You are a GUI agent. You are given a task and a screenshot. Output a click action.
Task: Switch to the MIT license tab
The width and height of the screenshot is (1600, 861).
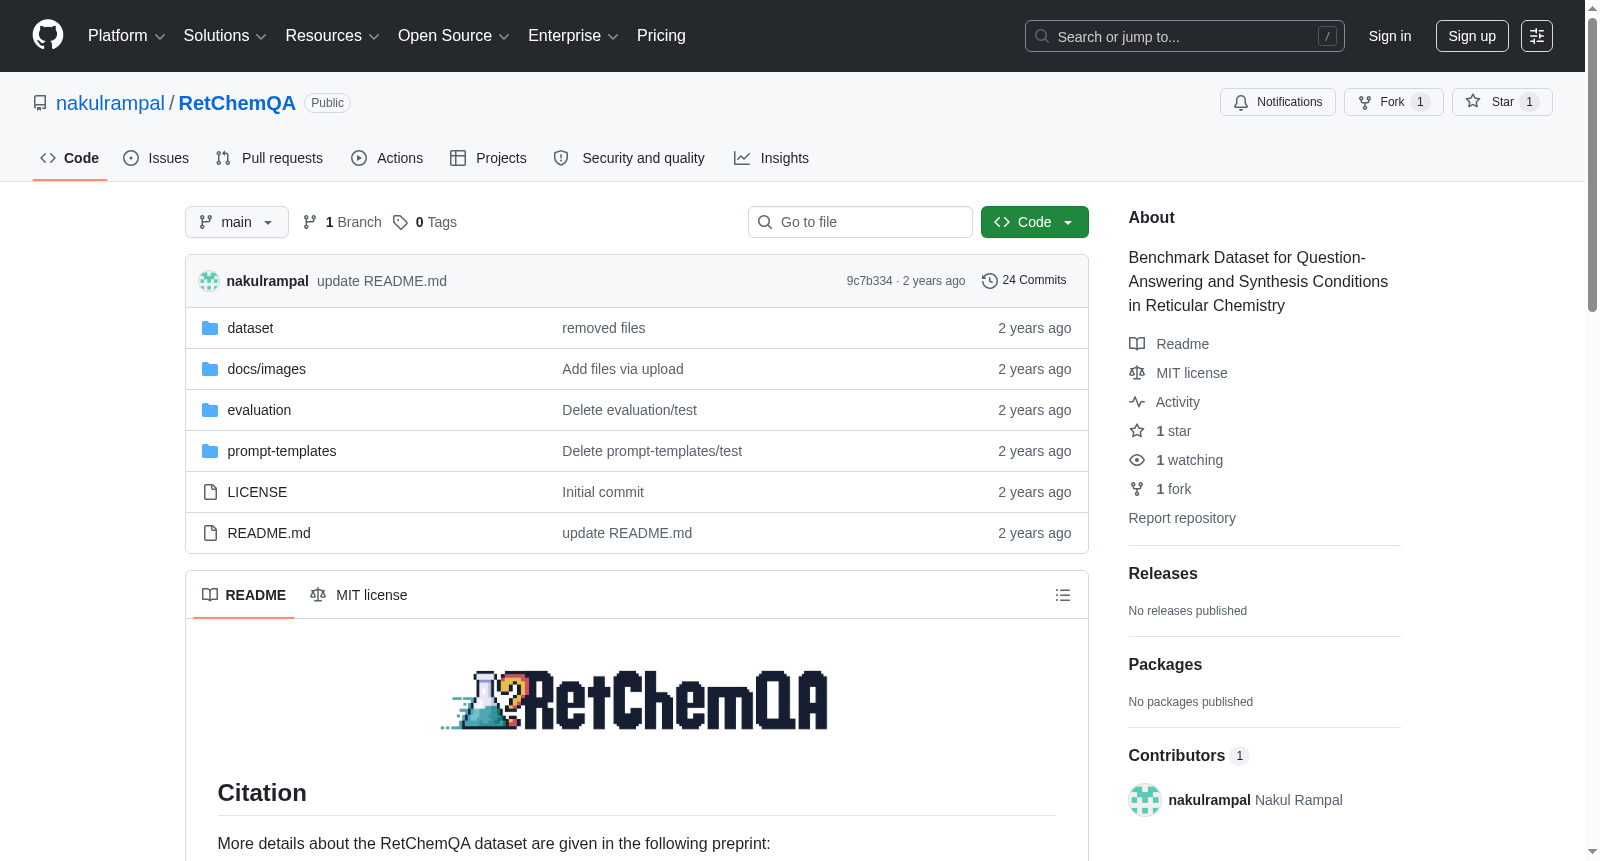359,595
